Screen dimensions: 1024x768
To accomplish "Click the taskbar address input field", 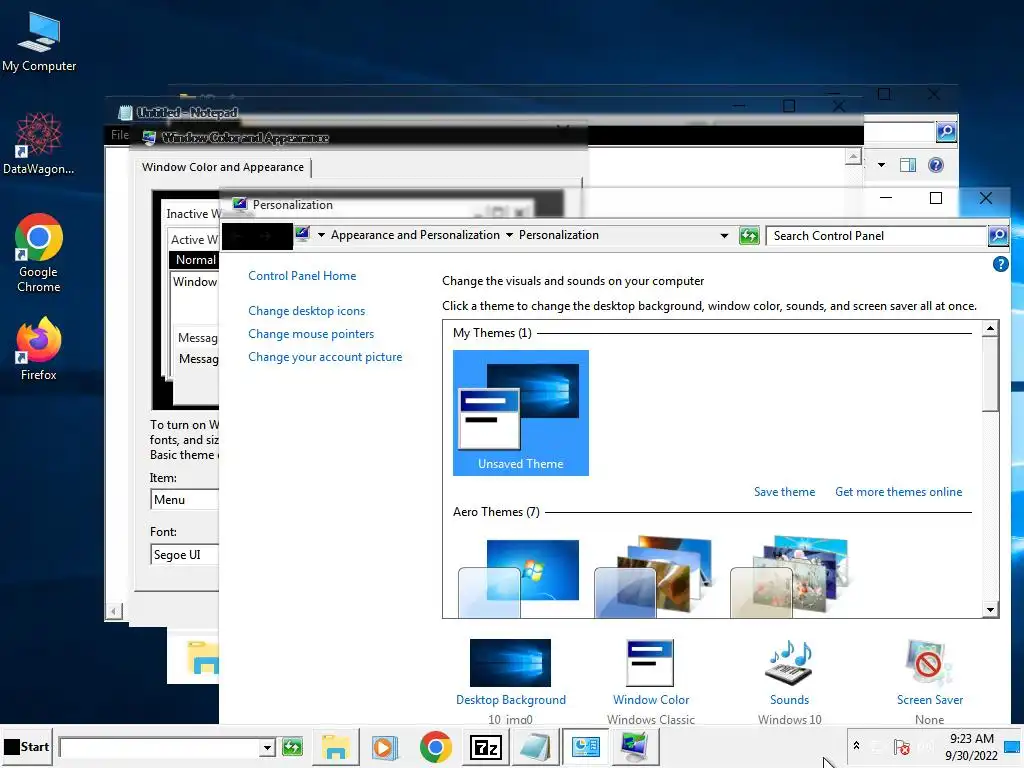I will point(159,747).
